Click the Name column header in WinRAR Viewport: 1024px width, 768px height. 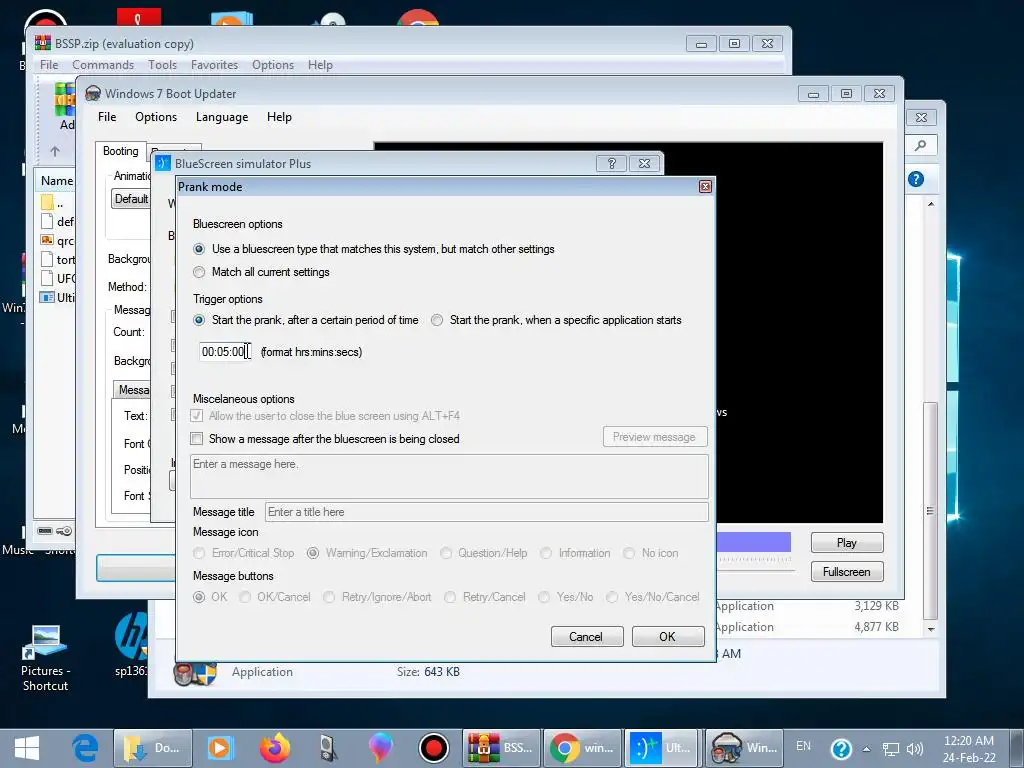coord(57,181)
